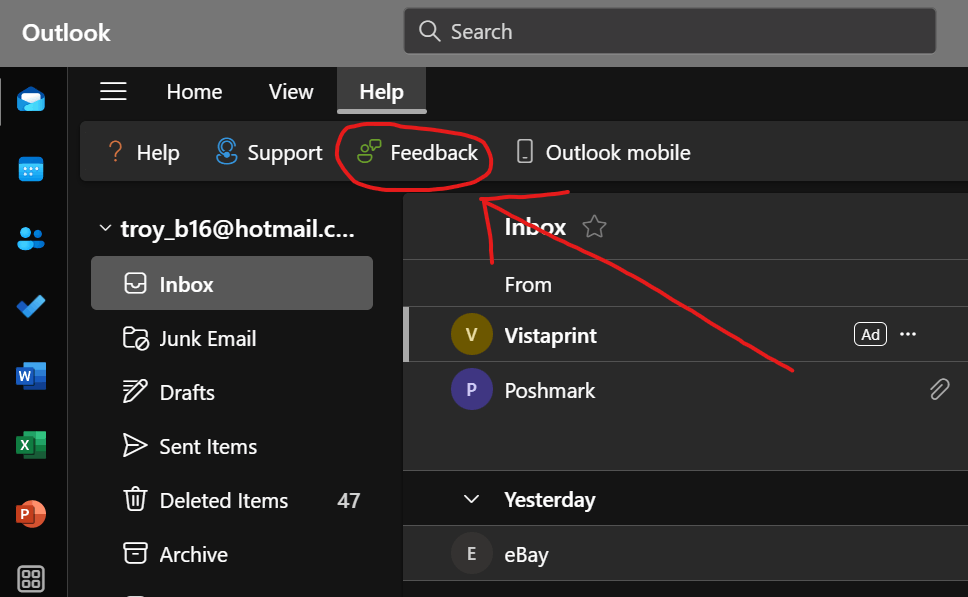
Task: Switch to the View tab
Action: point(291,91)
